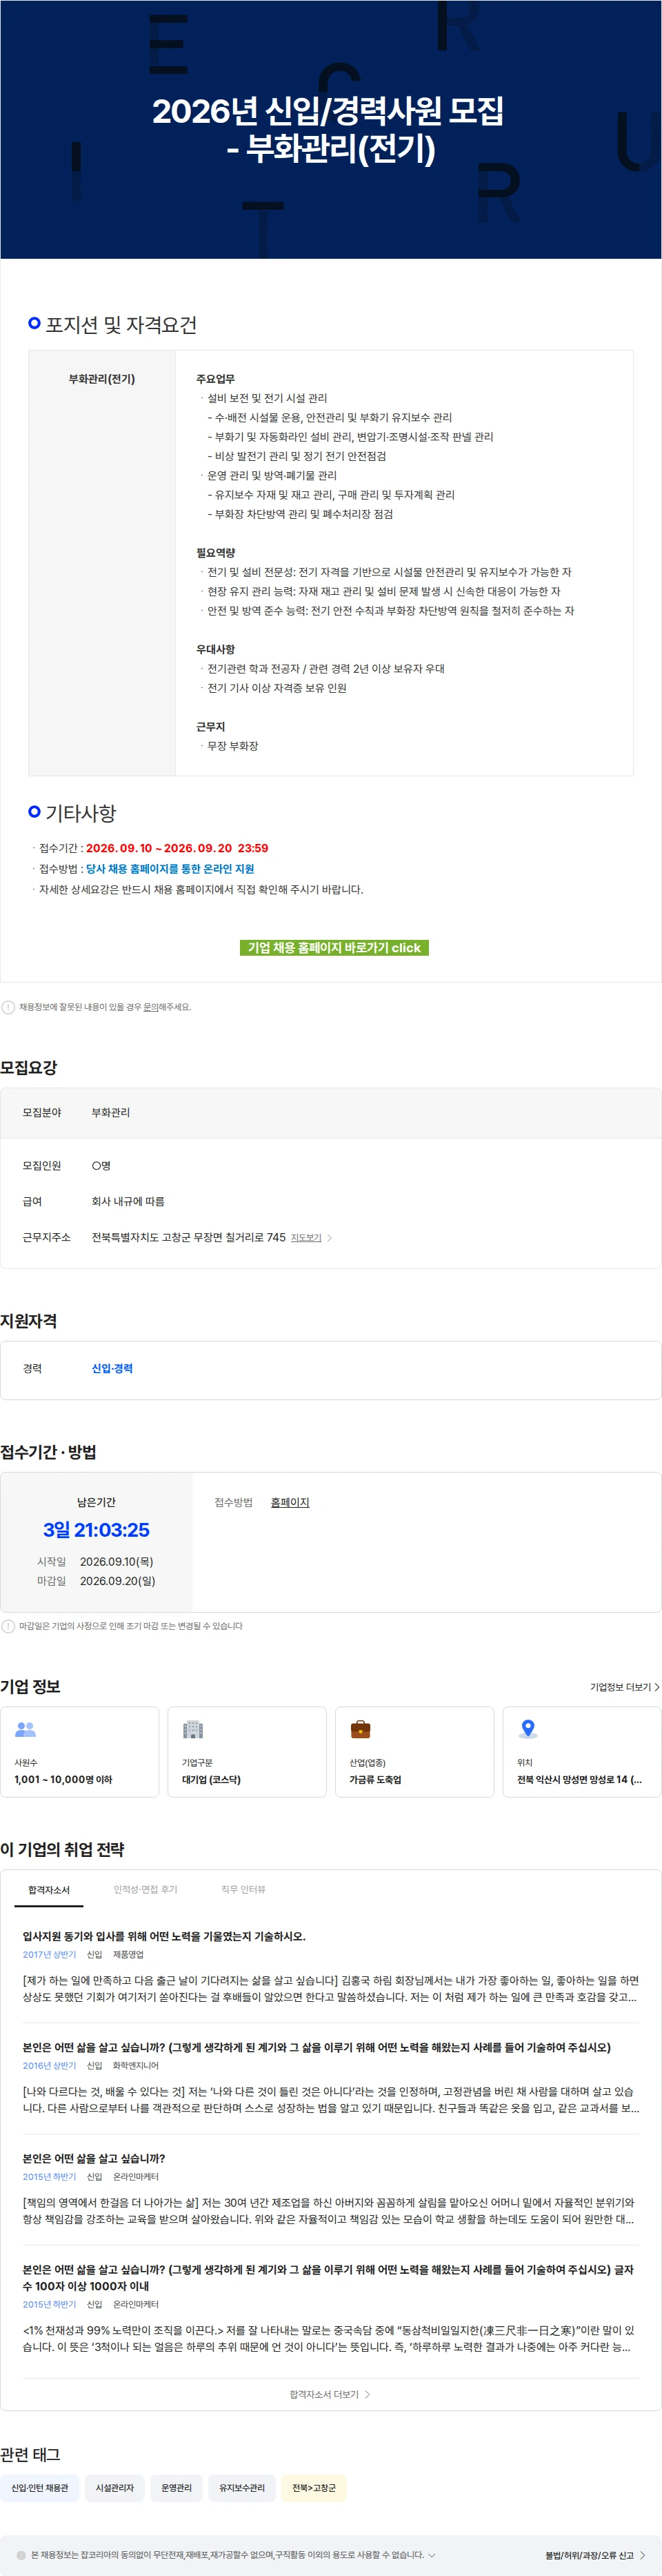662x2576 pixels.
Task: Click 합격자소서 더보기 to view more essays
Action: pos(330,2394)
